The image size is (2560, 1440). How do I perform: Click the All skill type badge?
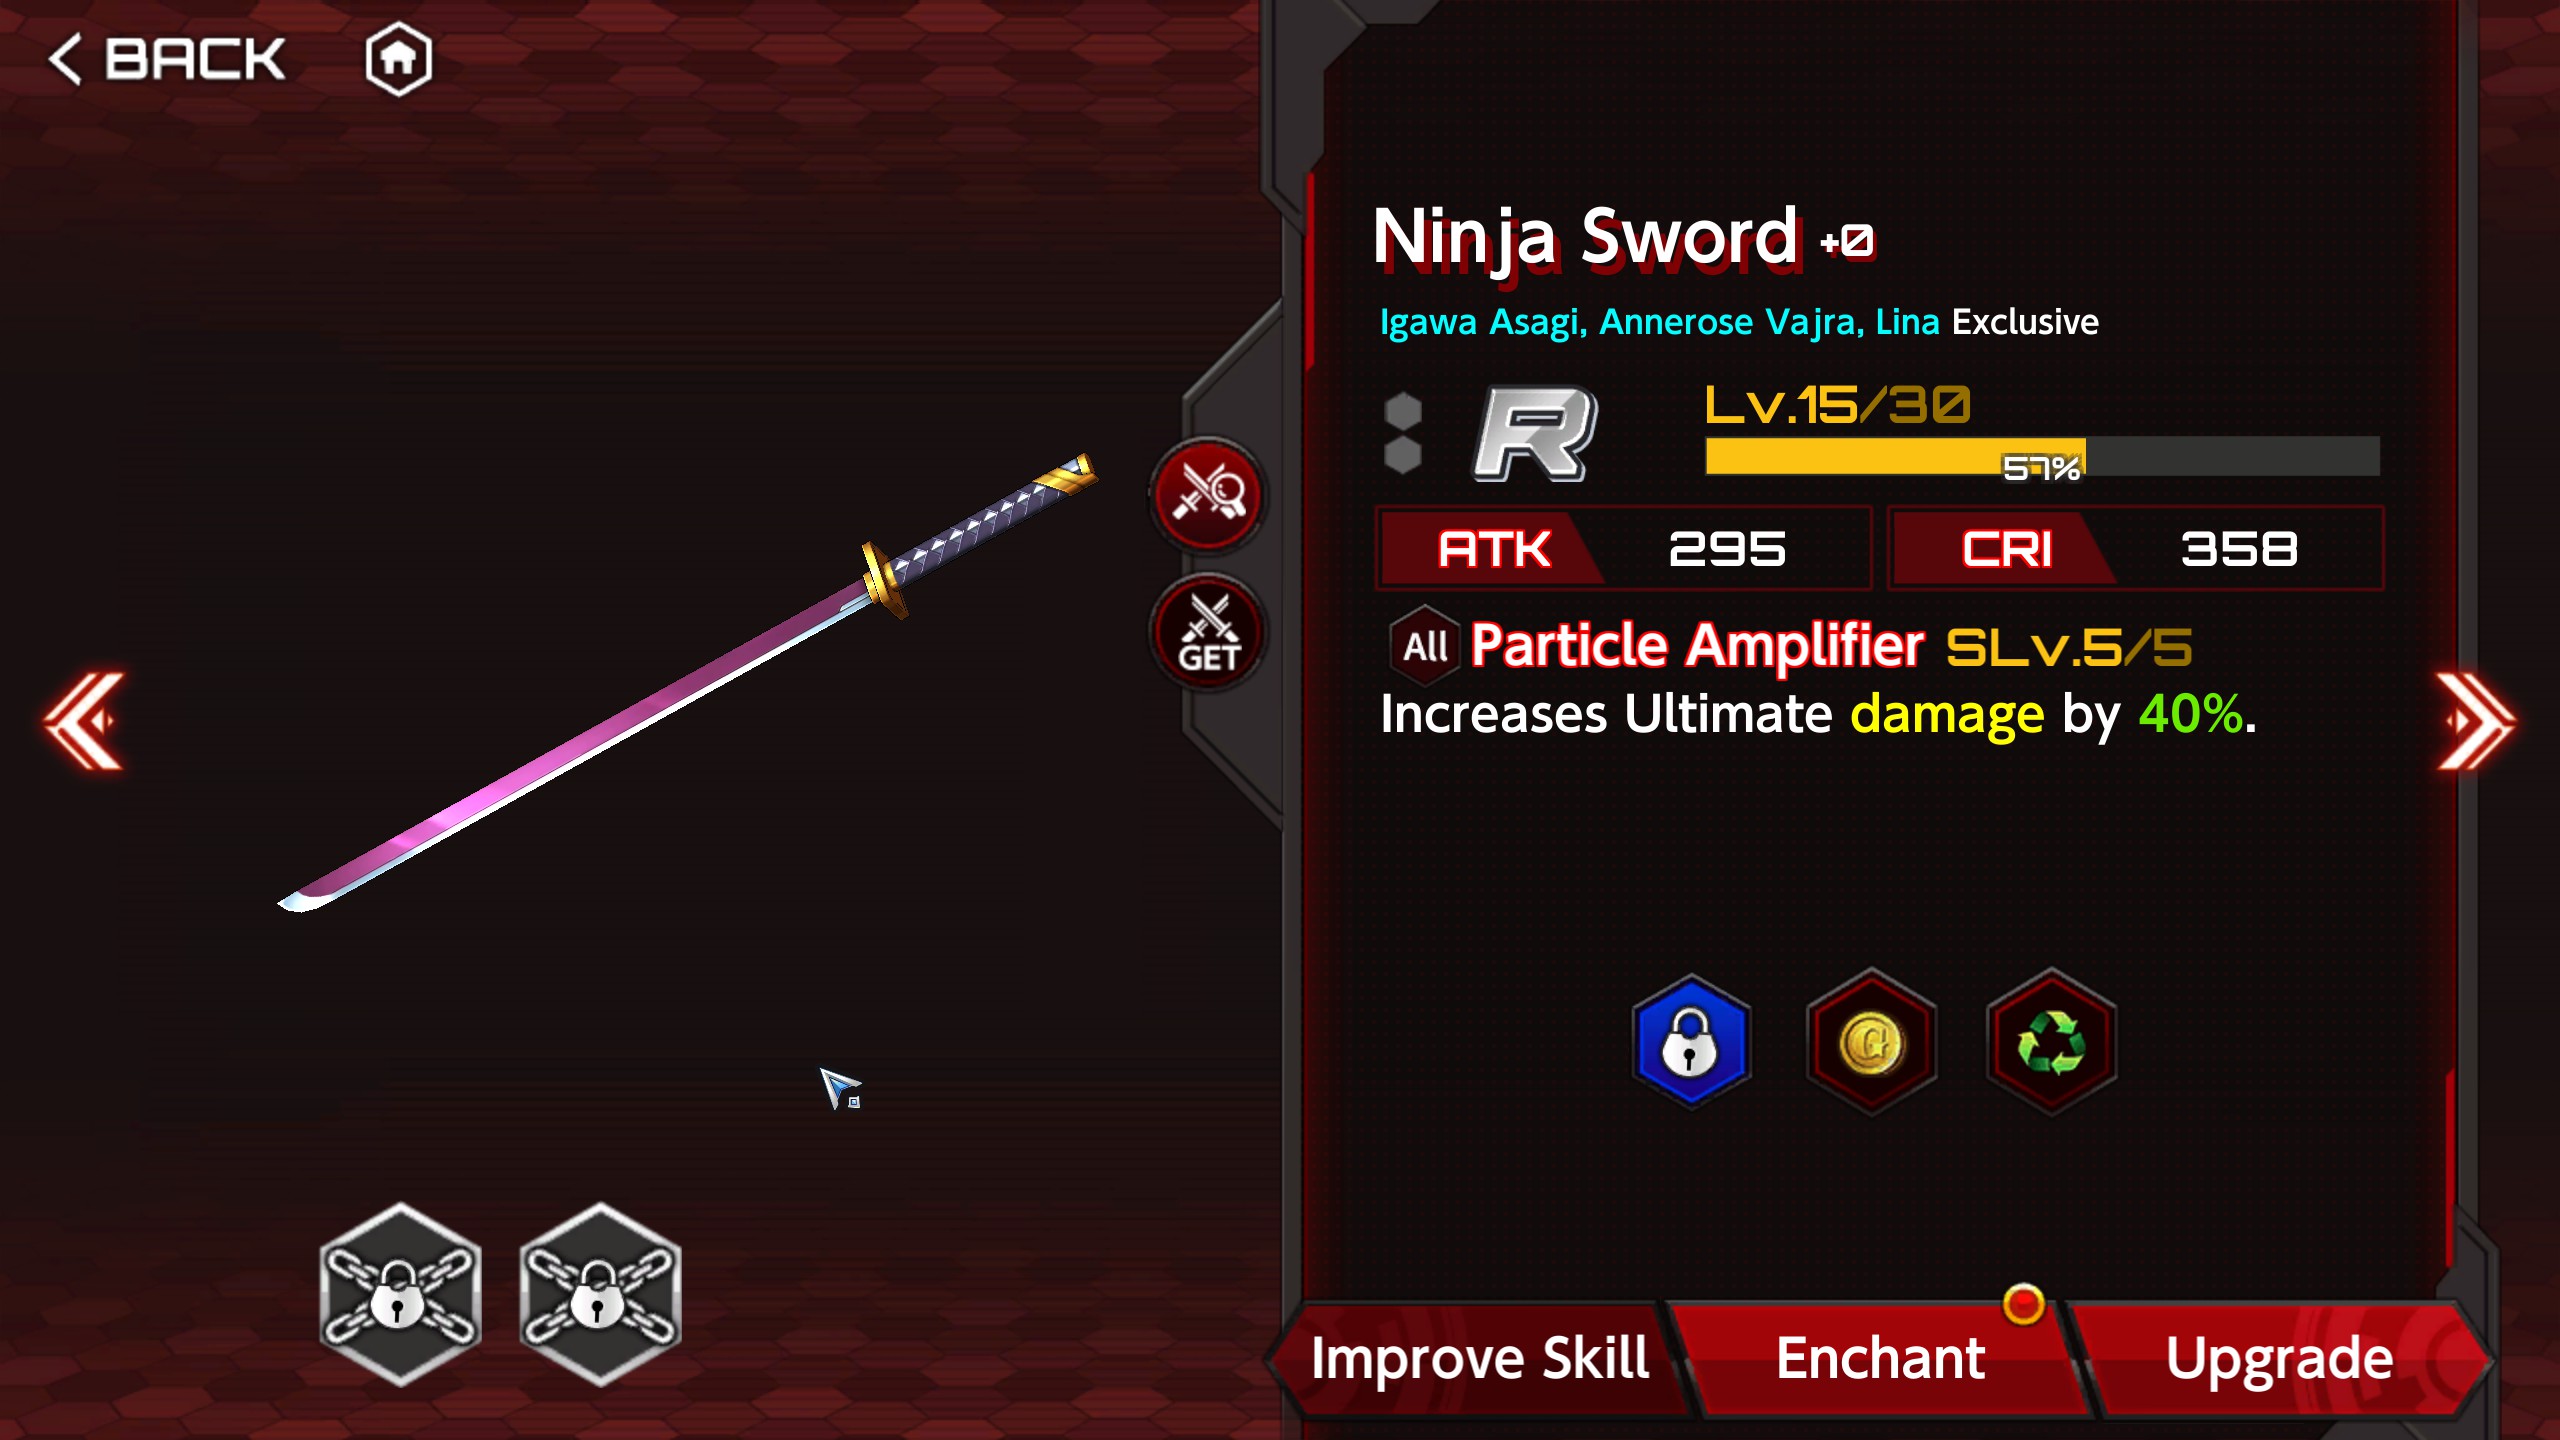pyautogui.click(x=1425, y=645)
